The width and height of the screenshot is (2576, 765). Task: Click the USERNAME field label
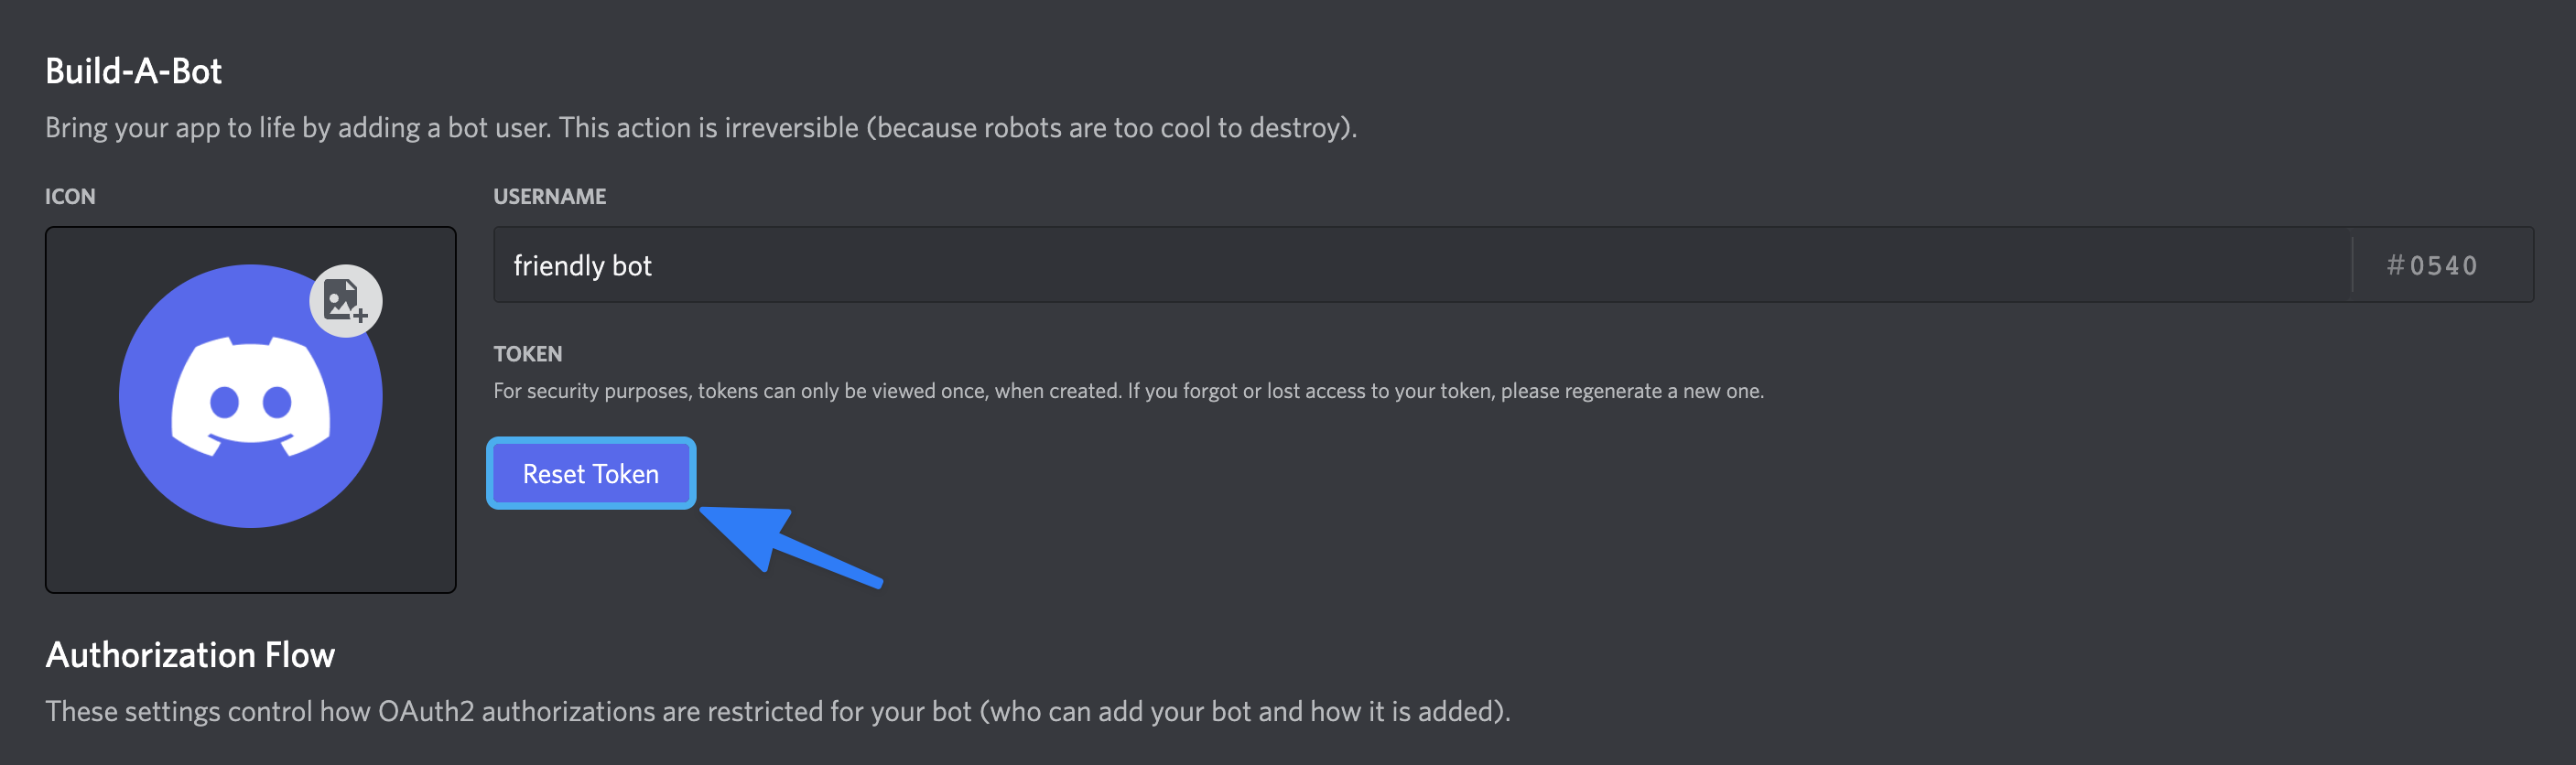[549, 197]
